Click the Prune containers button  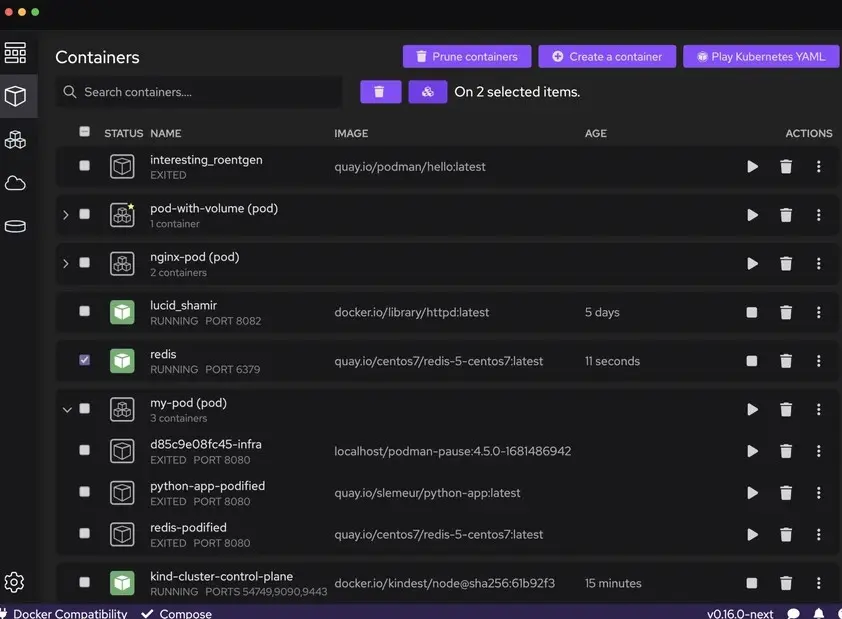click(x=466, y=57)
